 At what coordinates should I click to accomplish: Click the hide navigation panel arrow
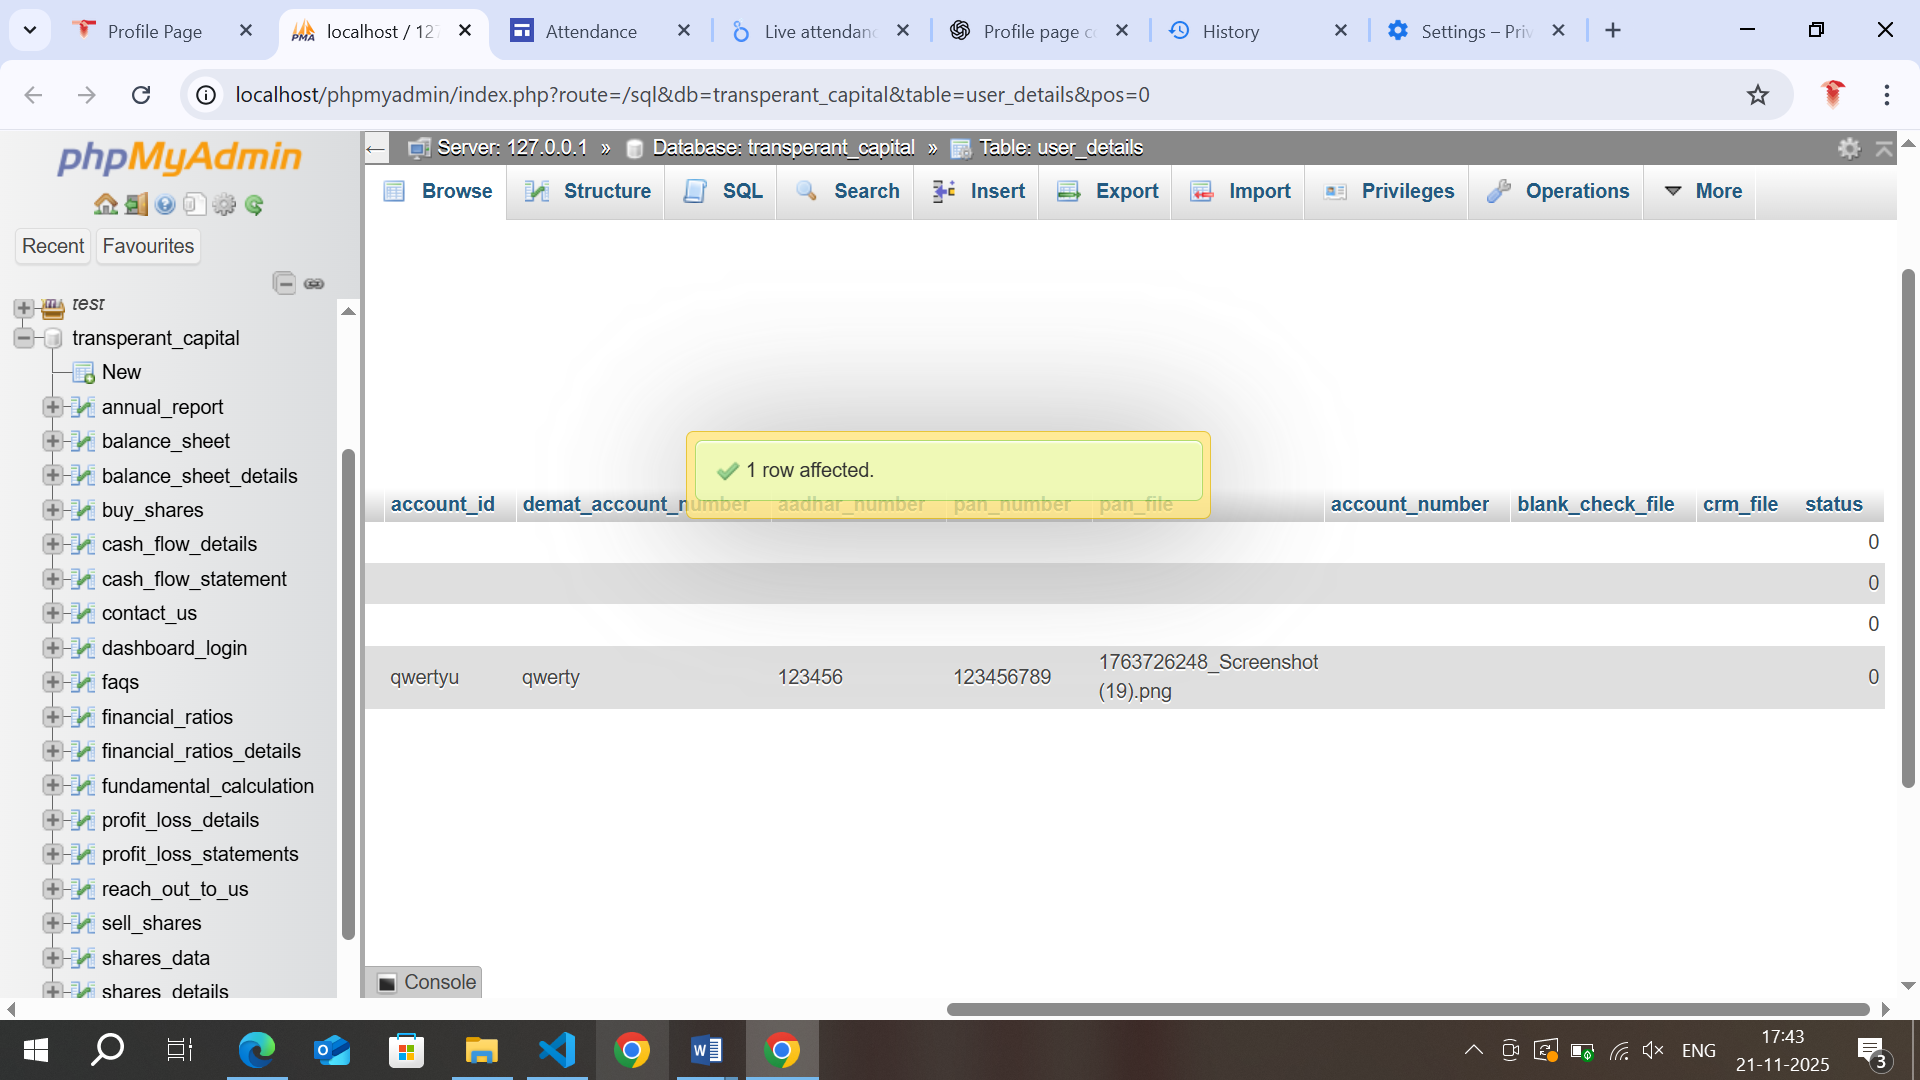(x=375, y=148)
